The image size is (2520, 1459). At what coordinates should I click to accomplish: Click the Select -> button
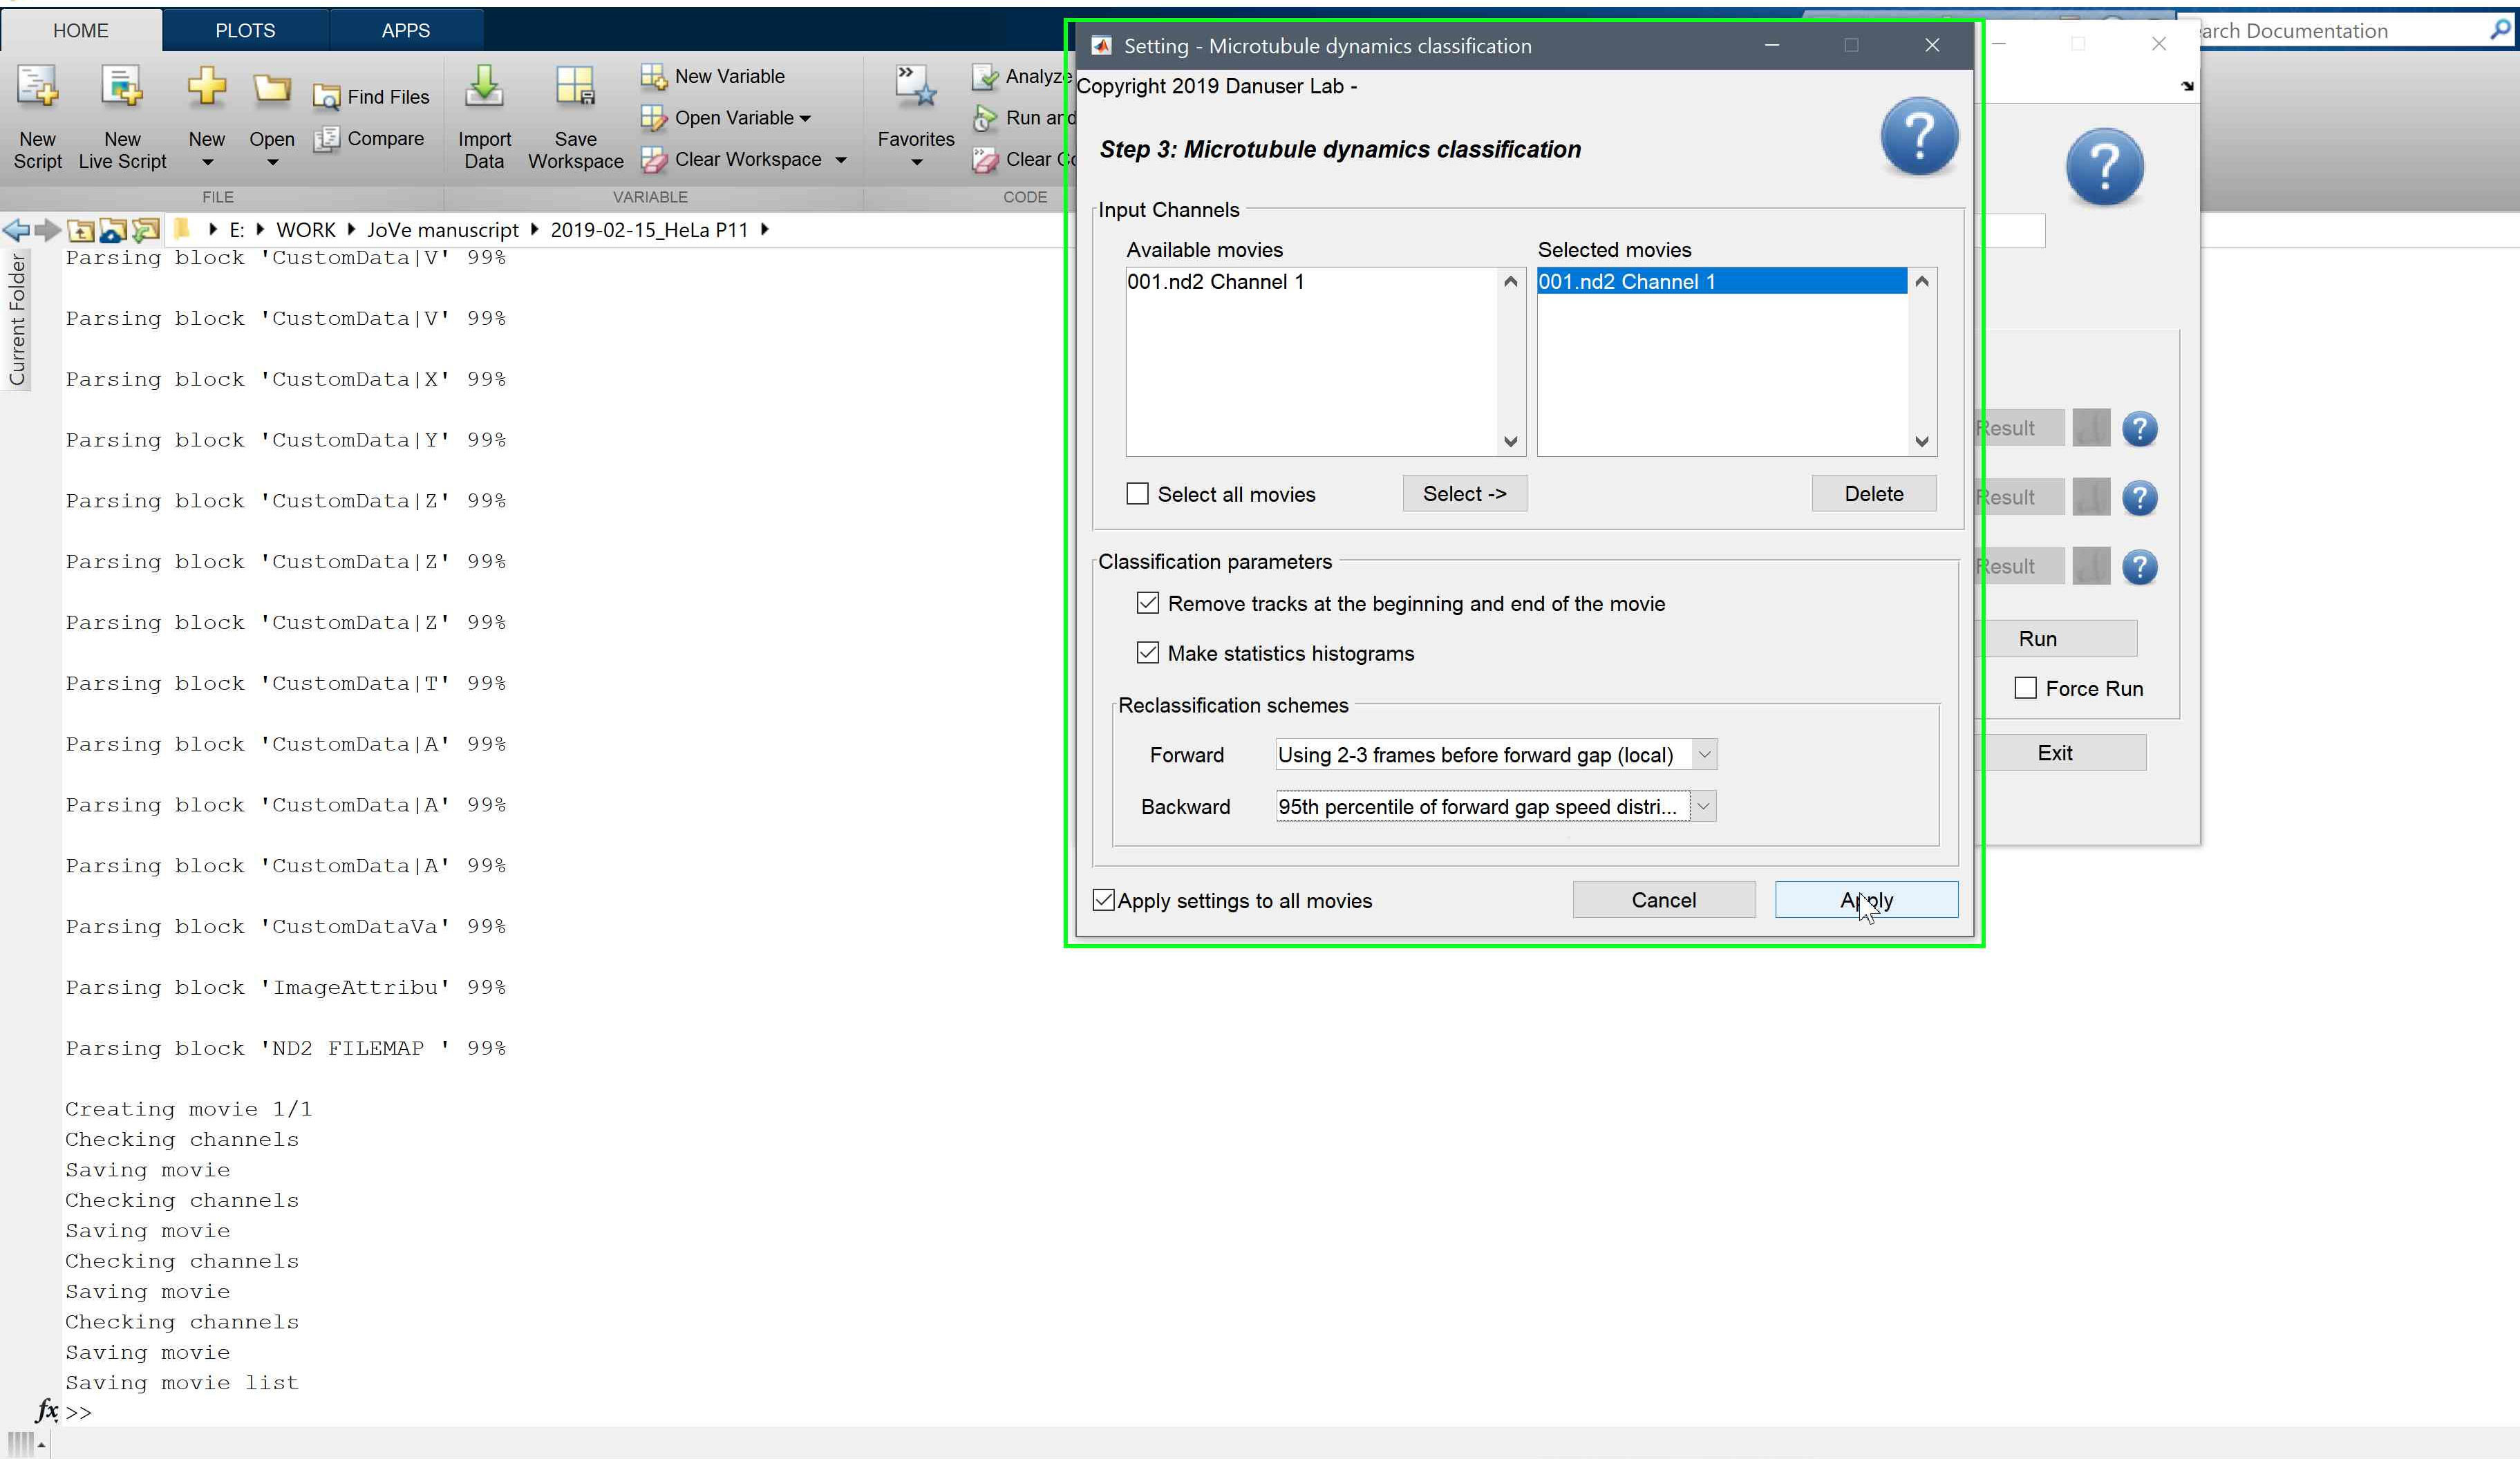click(x=1464, y=494)
